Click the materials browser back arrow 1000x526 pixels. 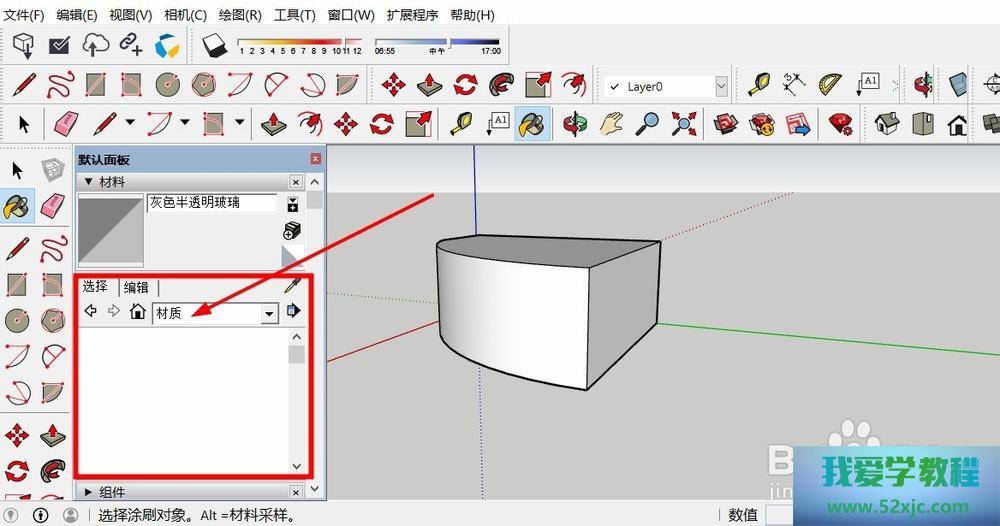[x=91, y=312]
